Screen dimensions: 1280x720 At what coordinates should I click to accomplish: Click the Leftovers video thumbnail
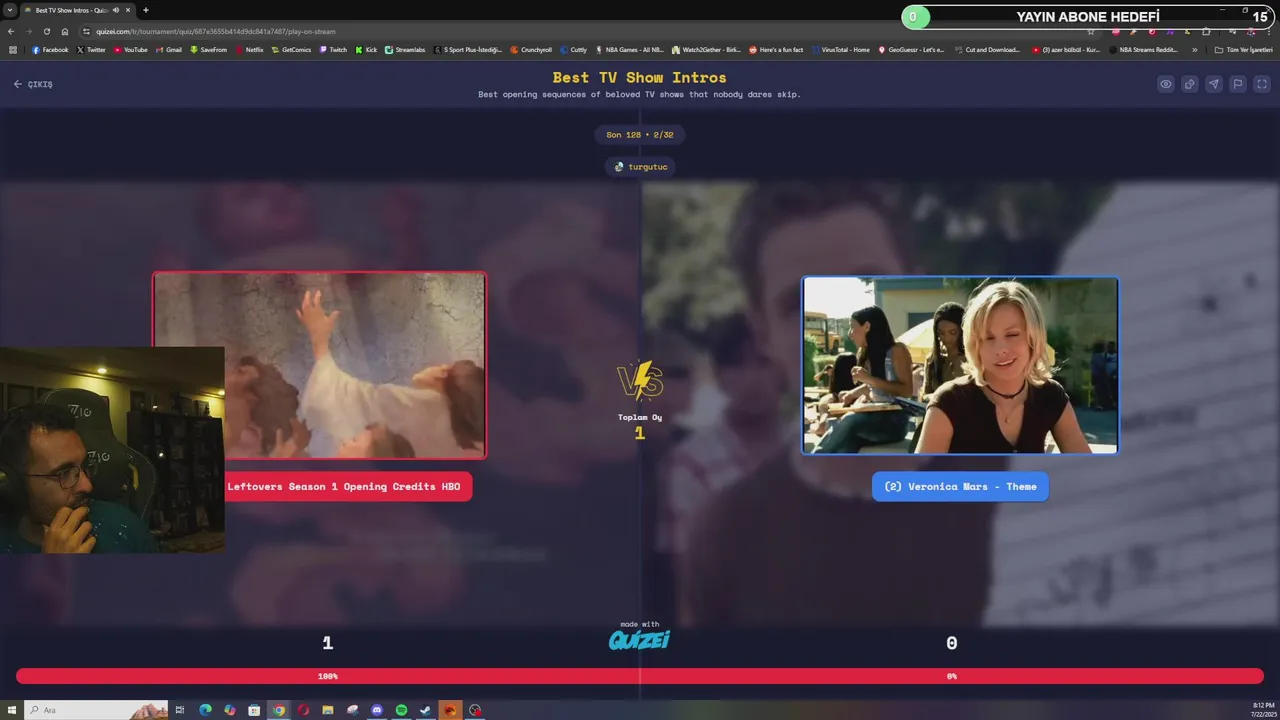[x=319, y=366]
